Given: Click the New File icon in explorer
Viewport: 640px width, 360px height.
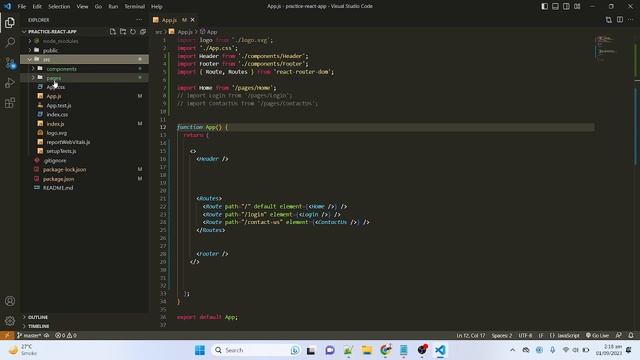Looking at the screenshot, I should 113,31.
